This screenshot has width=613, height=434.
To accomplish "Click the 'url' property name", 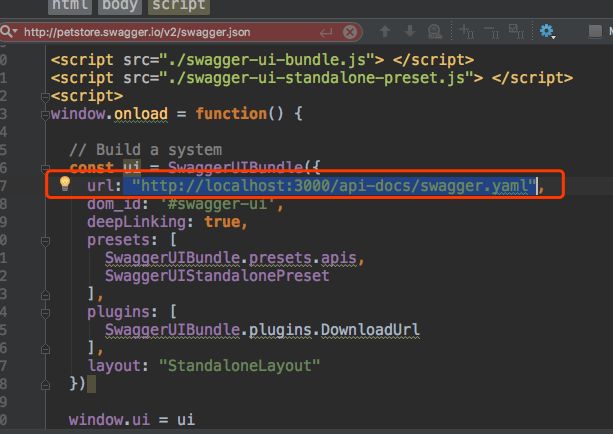I will 100,186.
